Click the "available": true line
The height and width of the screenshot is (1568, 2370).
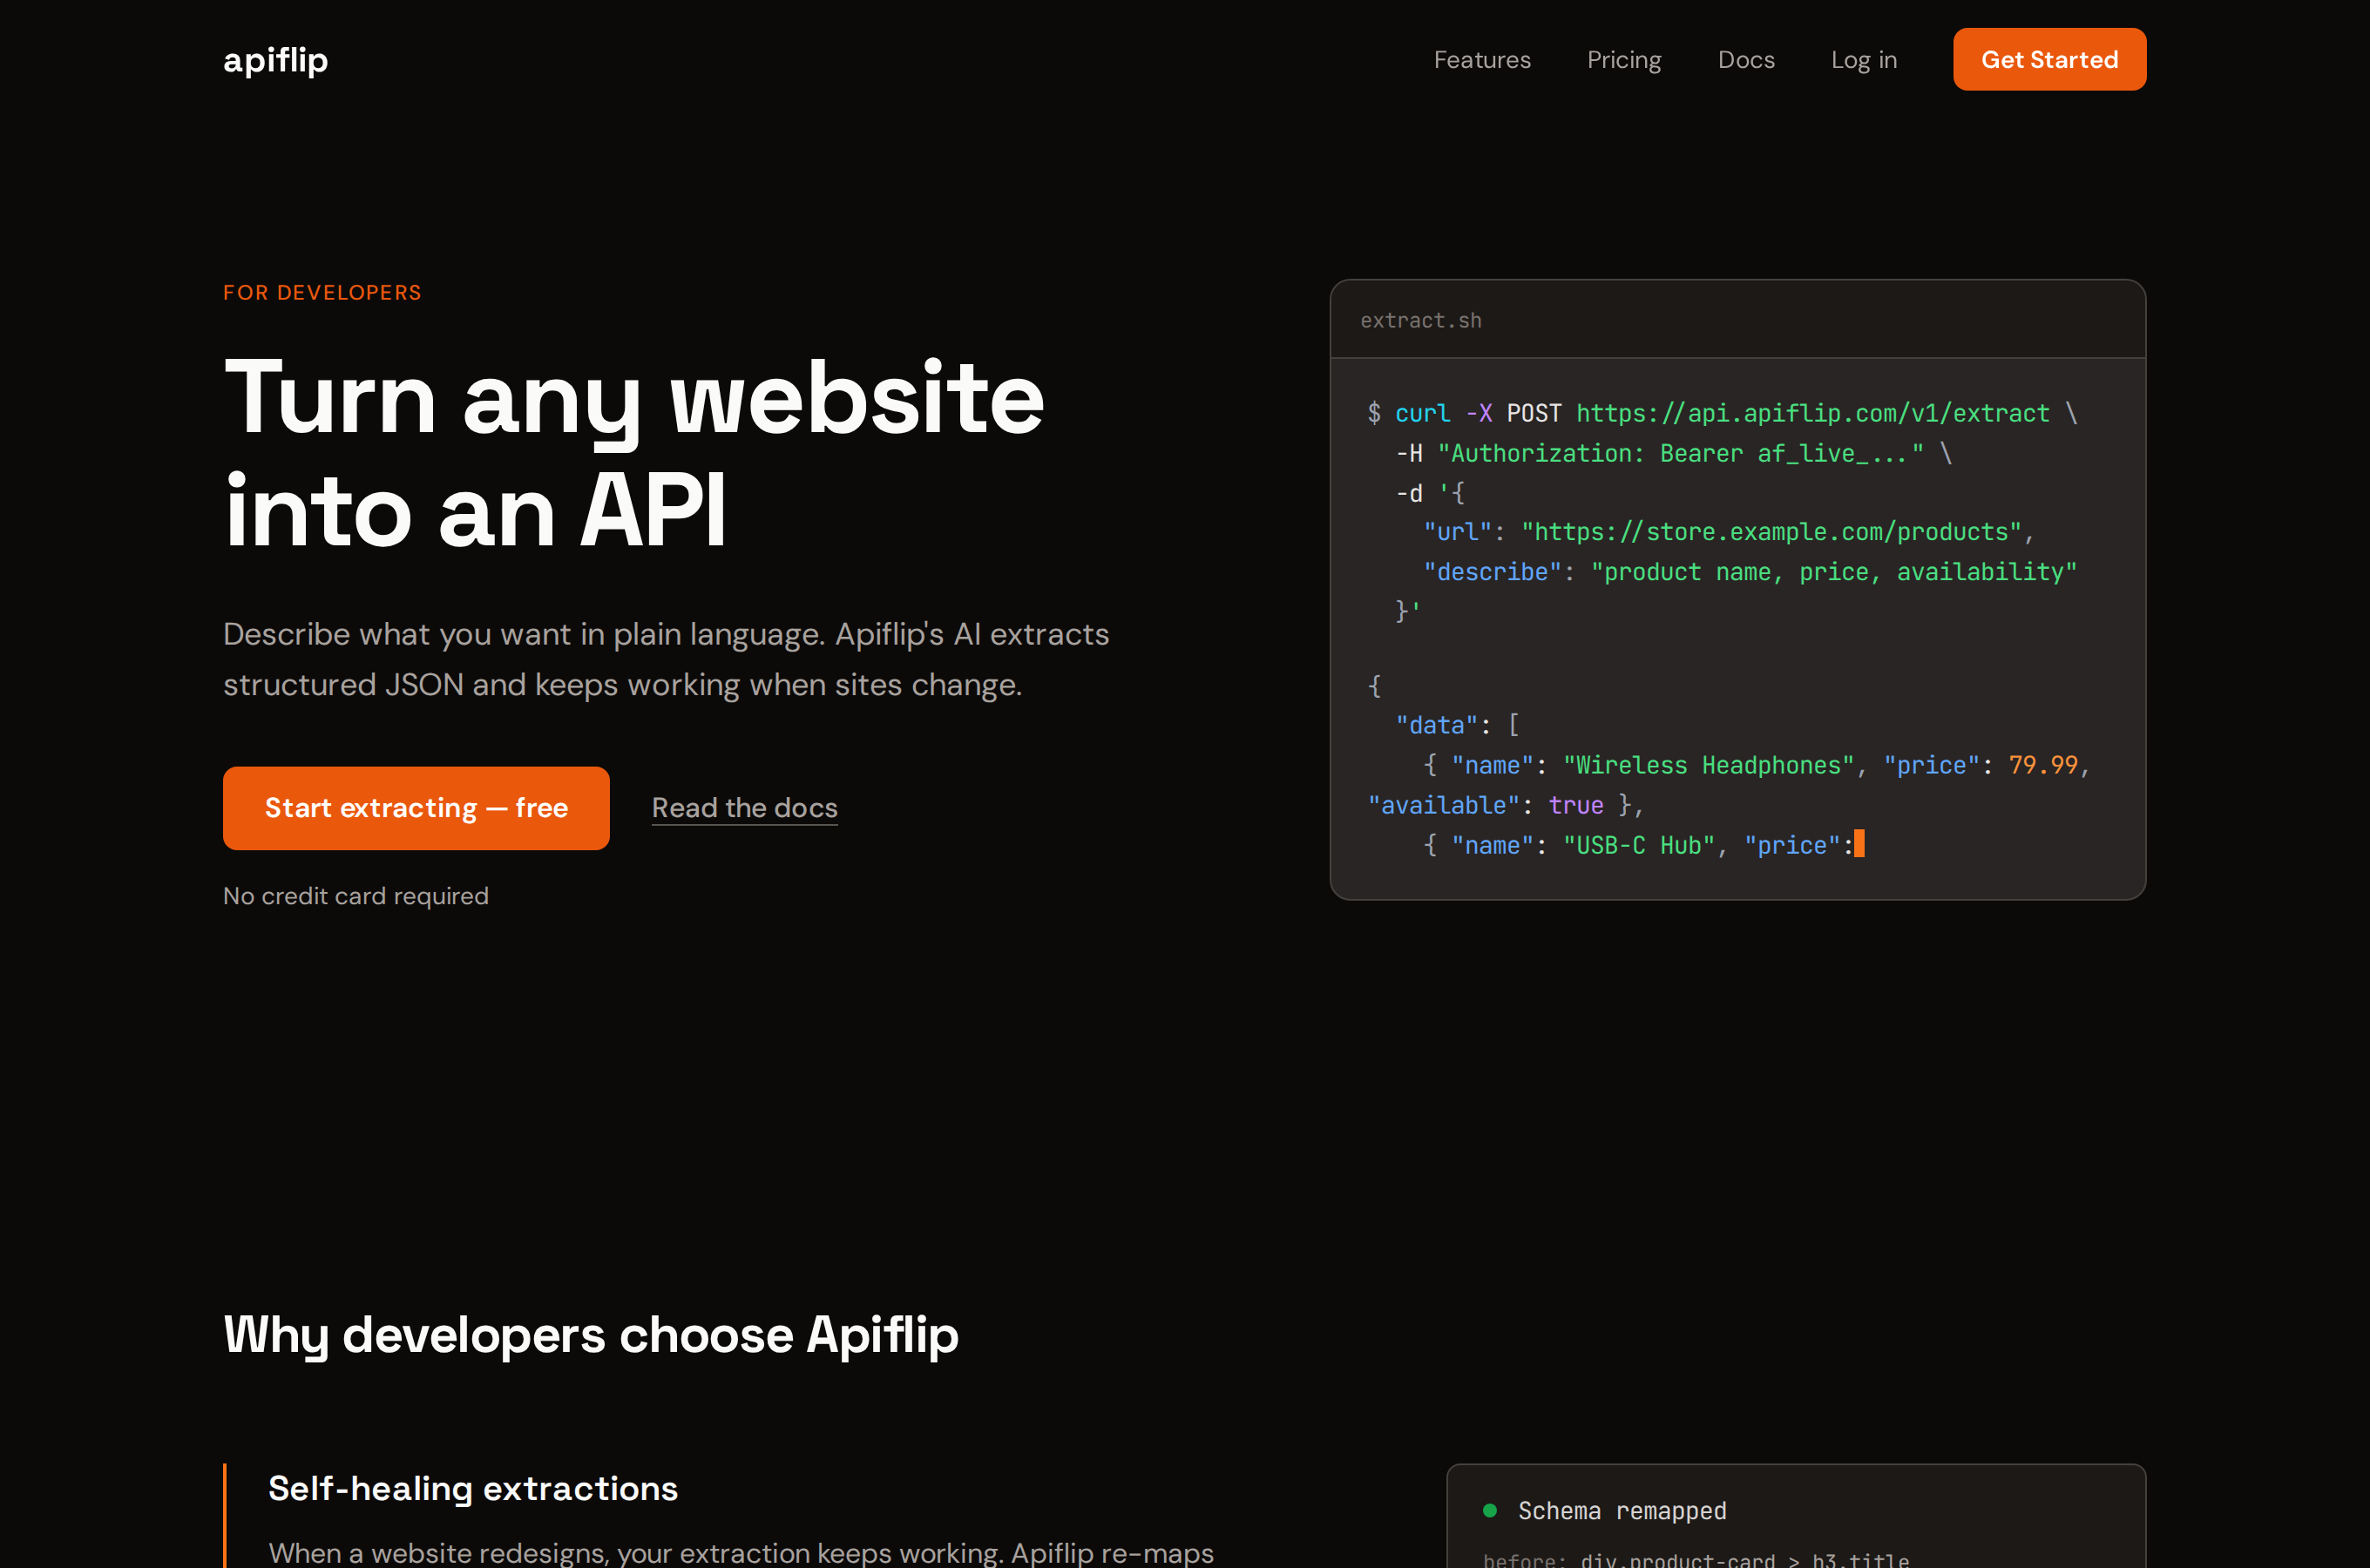pyautogui.click(x=1506, y=805)
